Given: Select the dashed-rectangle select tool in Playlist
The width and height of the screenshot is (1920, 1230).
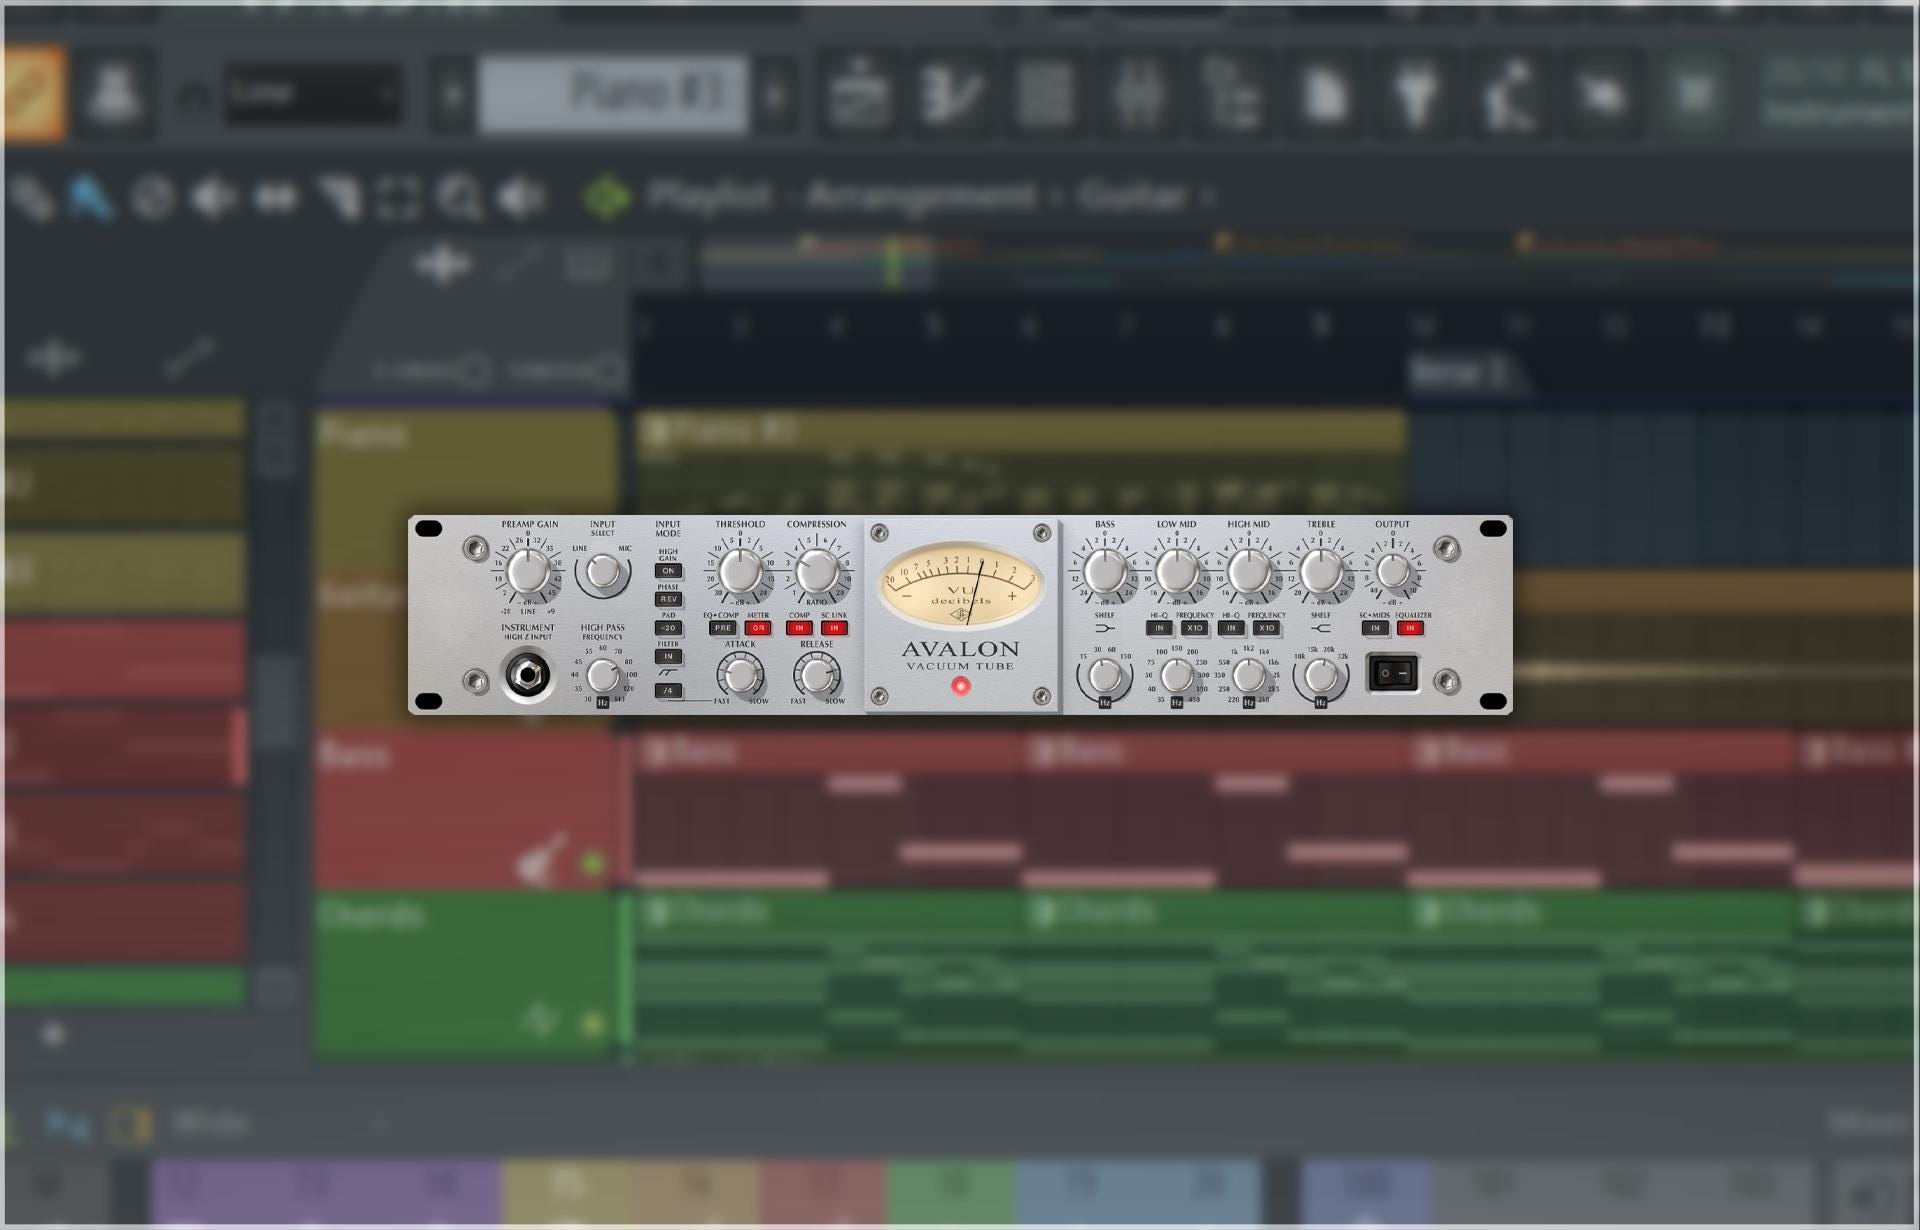Looking at the screenshot, I should (397, 198).
